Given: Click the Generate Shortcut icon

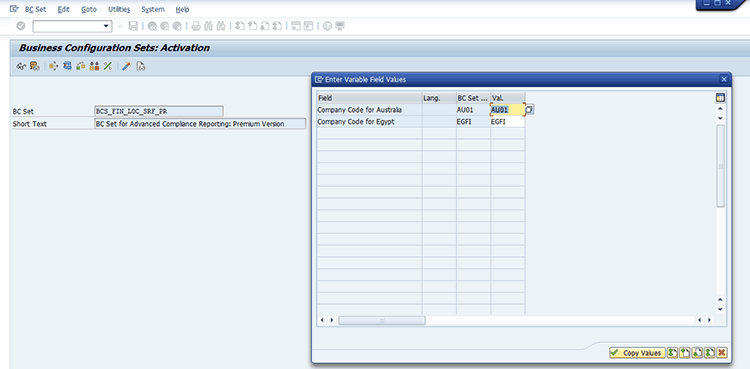Looking at the screenshot, I should click(309, 26).
